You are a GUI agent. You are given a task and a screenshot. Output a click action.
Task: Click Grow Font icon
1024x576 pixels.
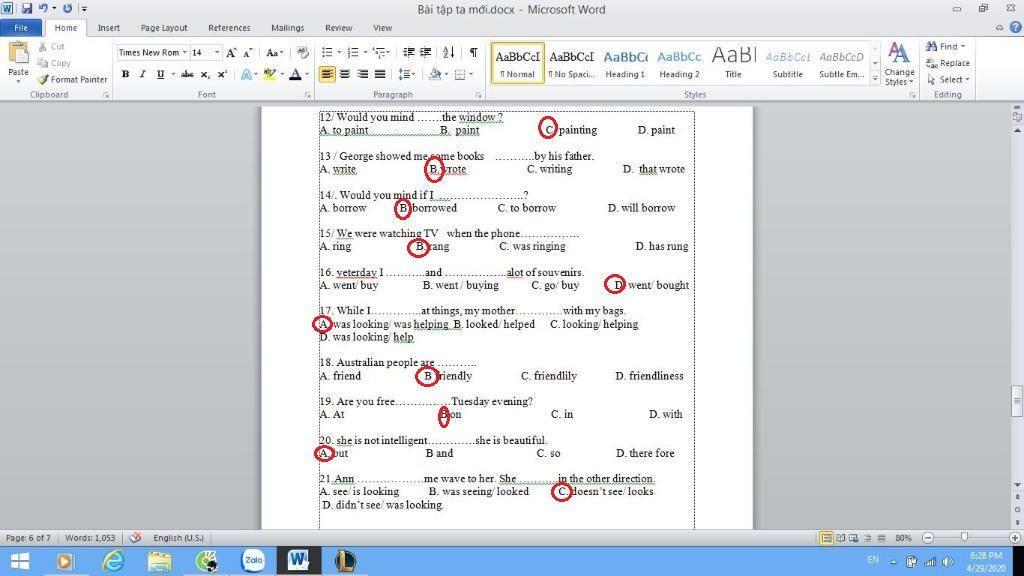tap(231, 53)
